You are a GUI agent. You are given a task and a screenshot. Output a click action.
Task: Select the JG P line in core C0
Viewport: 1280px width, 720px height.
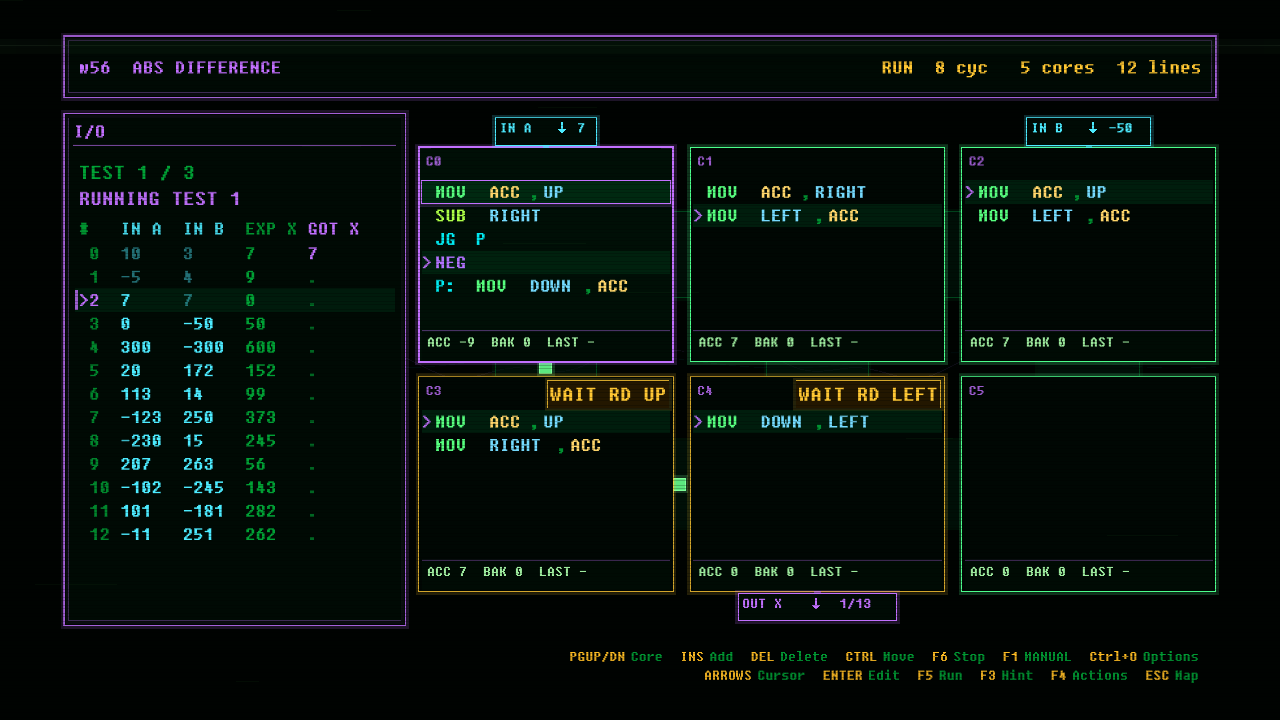(x=546, y=239)
